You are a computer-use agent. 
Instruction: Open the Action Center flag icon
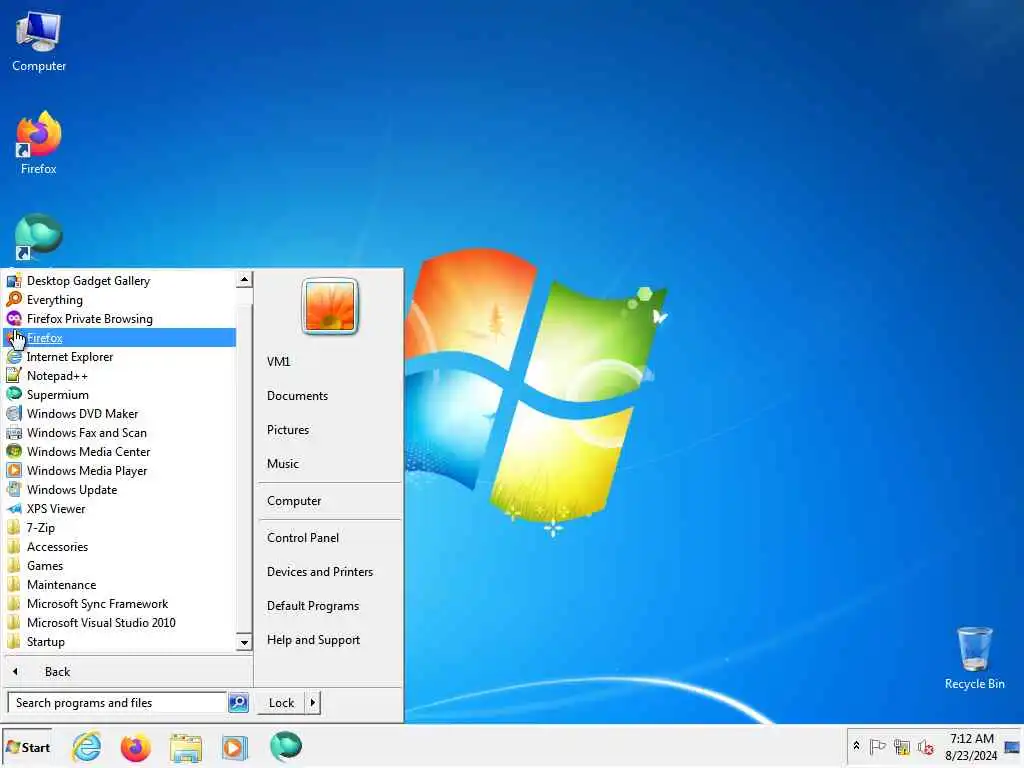[x=878, y=746]
